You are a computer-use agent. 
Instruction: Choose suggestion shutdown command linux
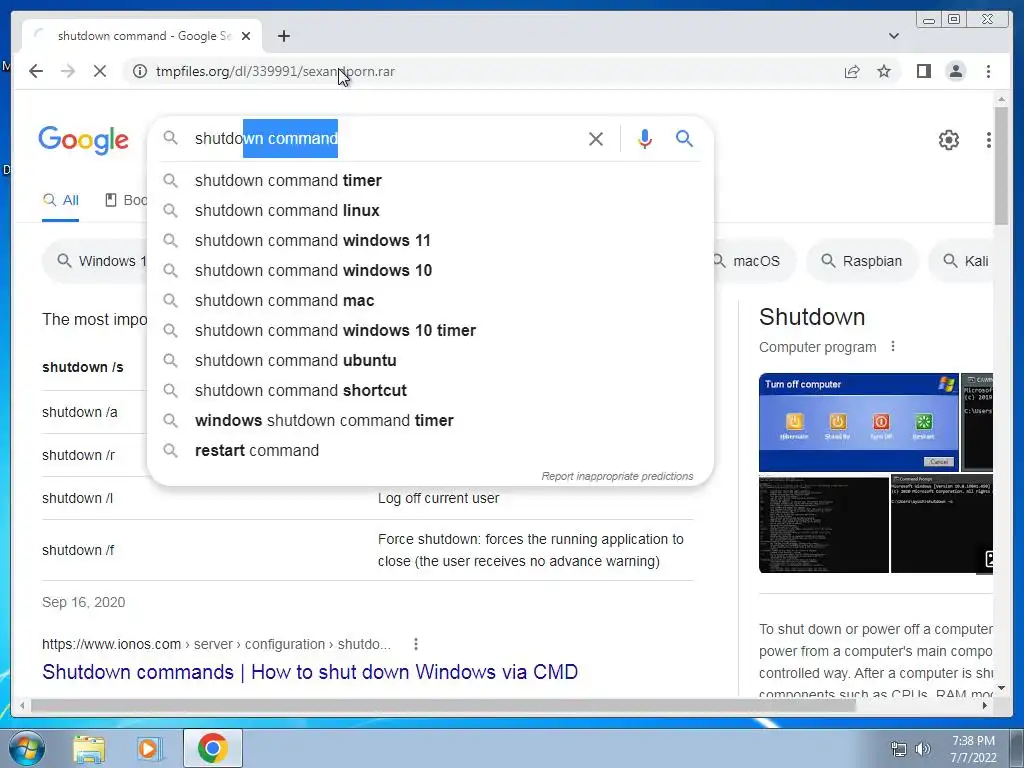(430, 210)
